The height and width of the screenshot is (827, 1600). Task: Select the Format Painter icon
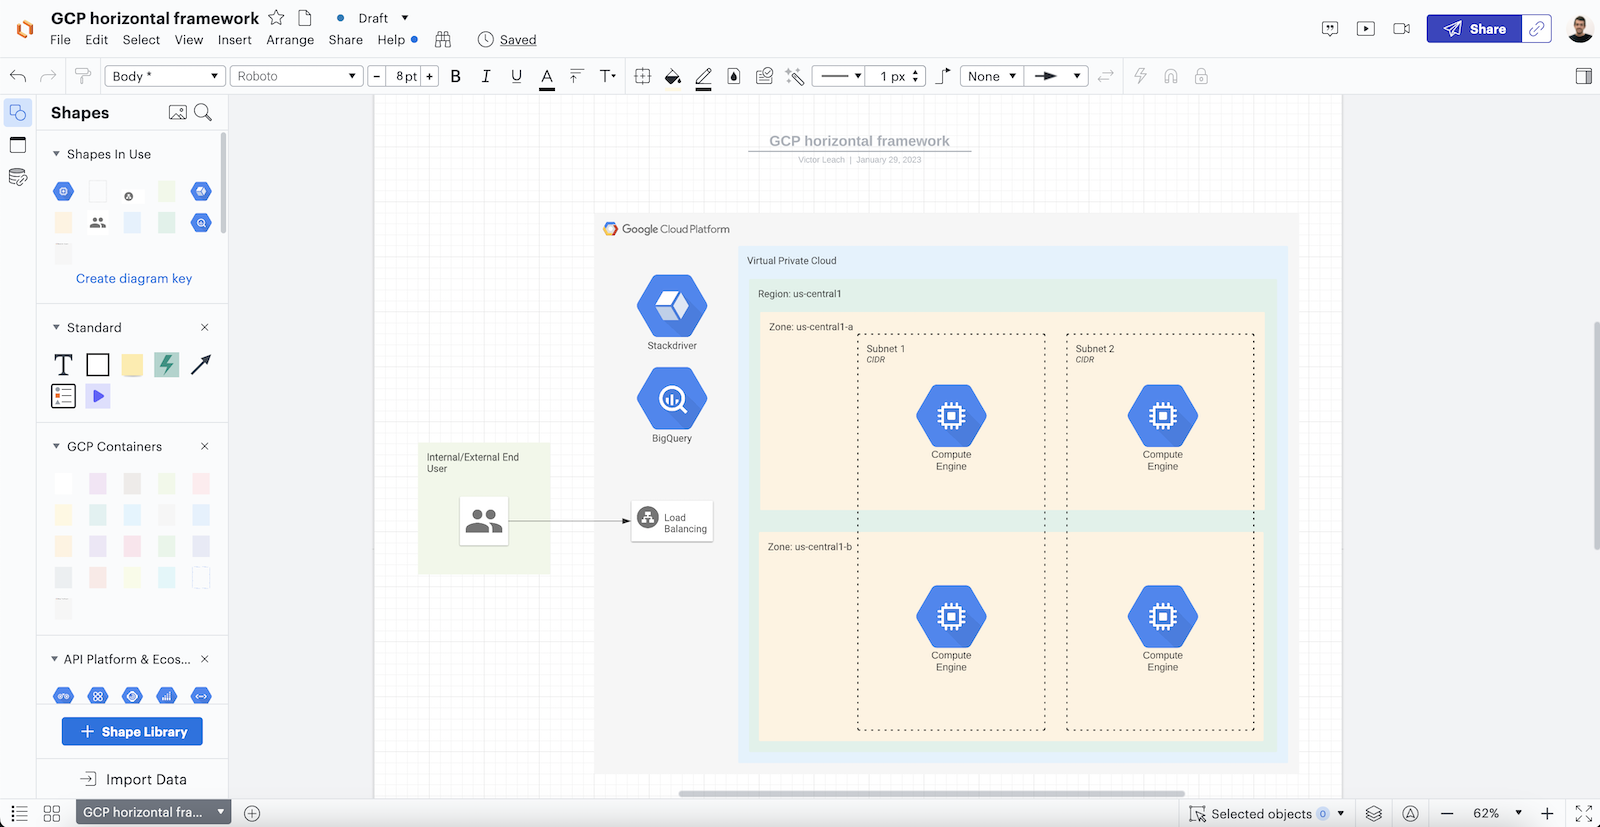click(x=83, y=76)
